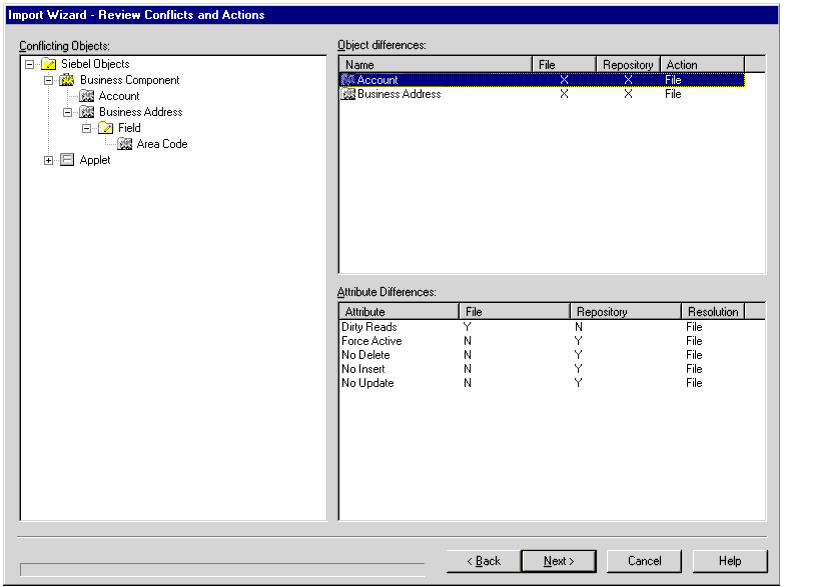Expand the Applet tree node
Viewport: 819px width, 587px height.
coord(49,160)
